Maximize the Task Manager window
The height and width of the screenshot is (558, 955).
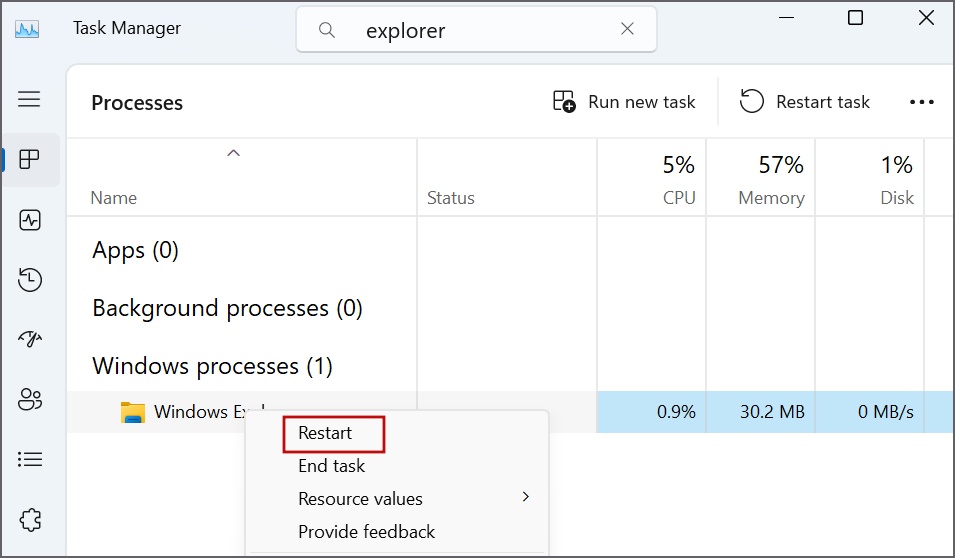(x=855, y=18)
